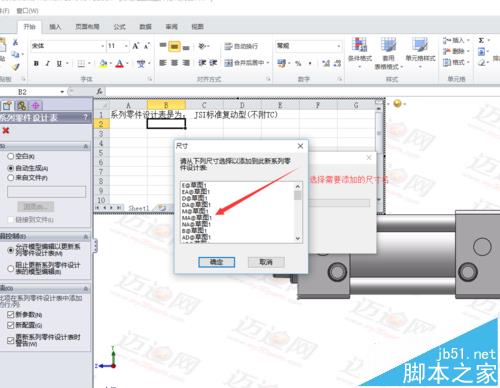
Task: Apply the red font color
Action: (x=119, y=63)
